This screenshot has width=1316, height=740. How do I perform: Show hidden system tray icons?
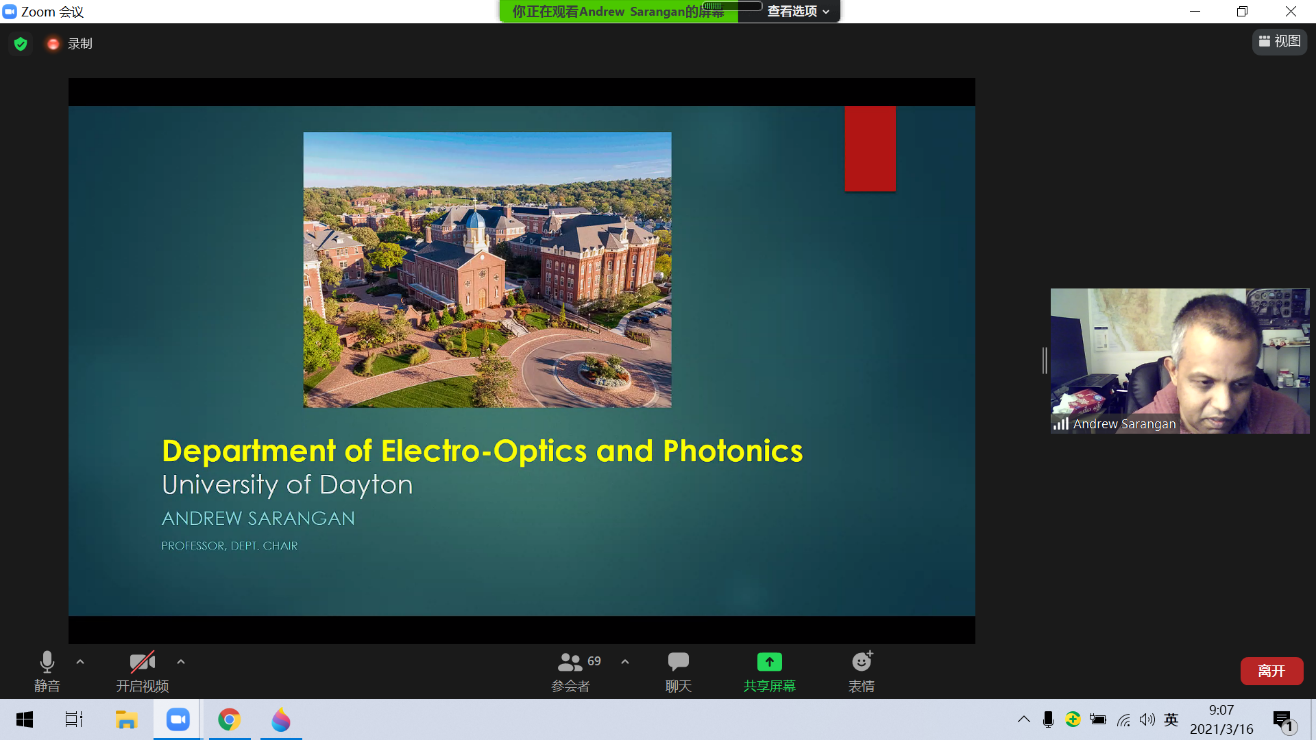[x=1024, y=719]
